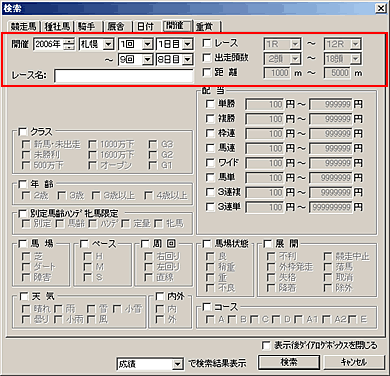The height and width of the screenshot is (376, 390).
Task: Enable the 距離 checkbox
Action: tap(207, 72)
